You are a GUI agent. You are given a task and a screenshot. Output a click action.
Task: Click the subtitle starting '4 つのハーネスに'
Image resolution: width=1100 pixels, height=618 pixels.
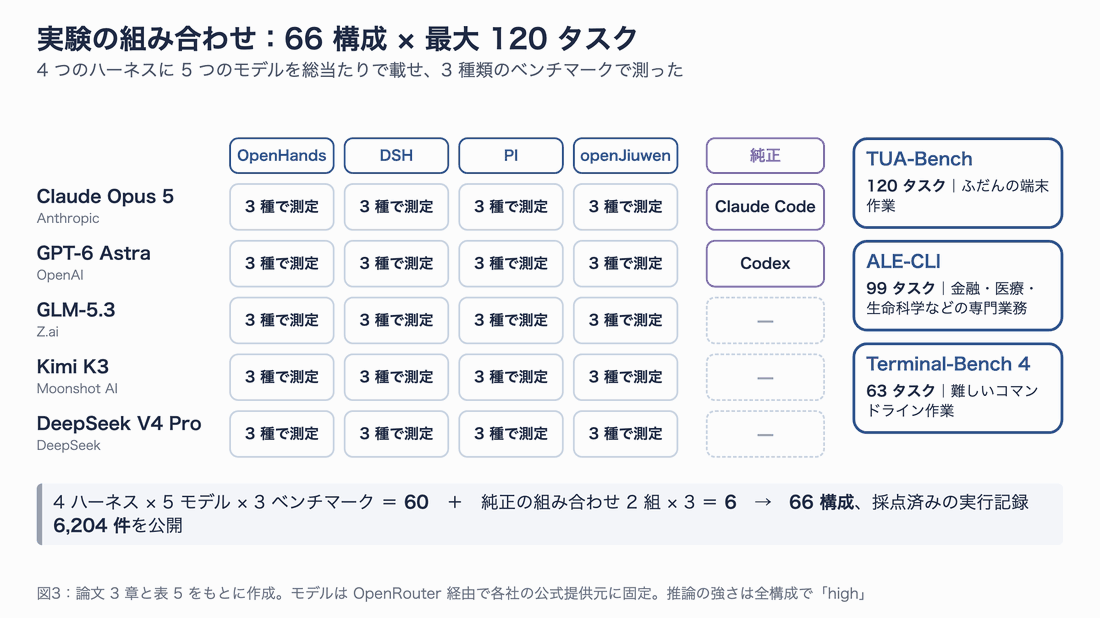[360, 70]
